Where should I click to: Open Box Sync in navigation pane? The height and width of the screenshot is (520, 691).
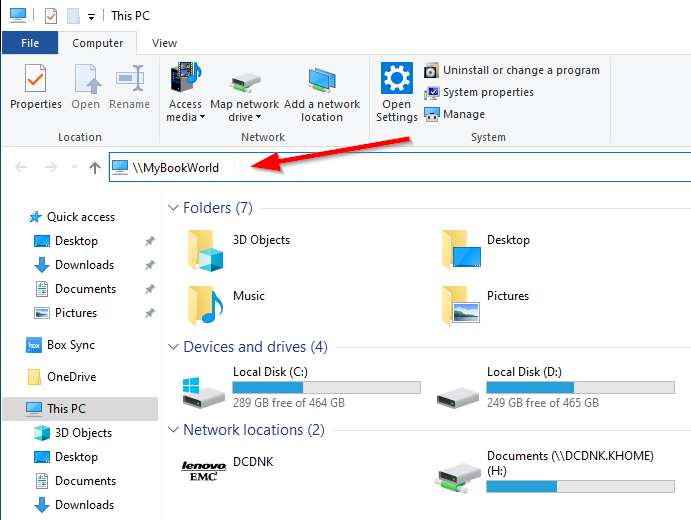pyautogui.click(x=60, y=345)
